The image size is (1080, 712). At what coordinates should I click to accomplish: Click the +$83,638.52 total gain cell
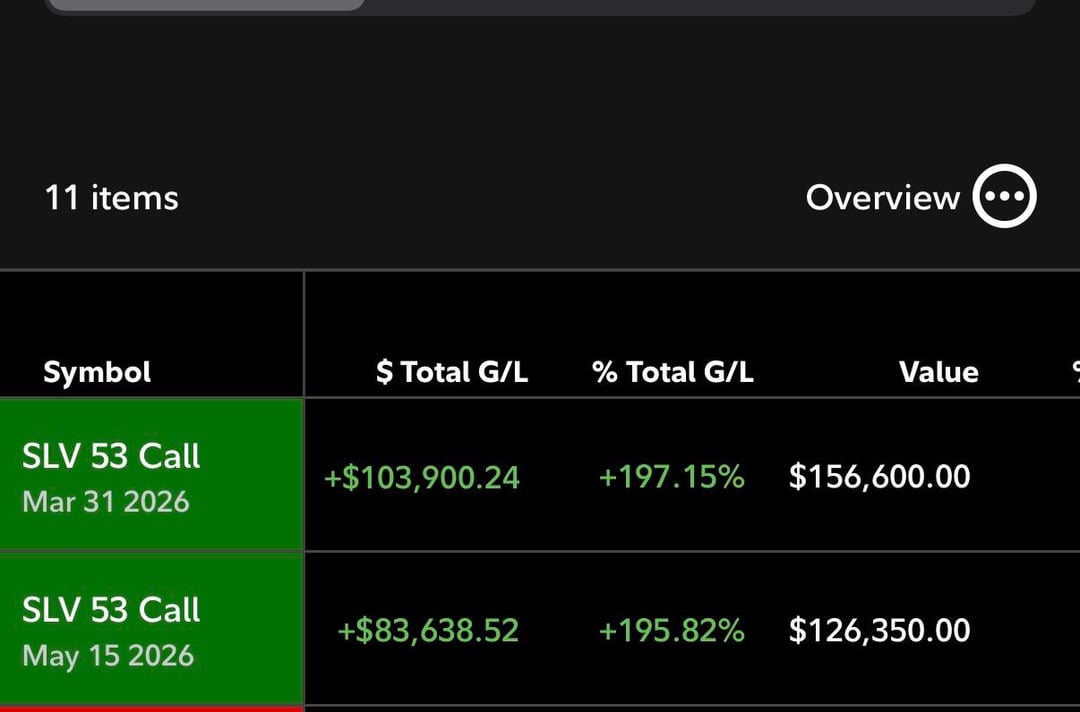(427, 631)
